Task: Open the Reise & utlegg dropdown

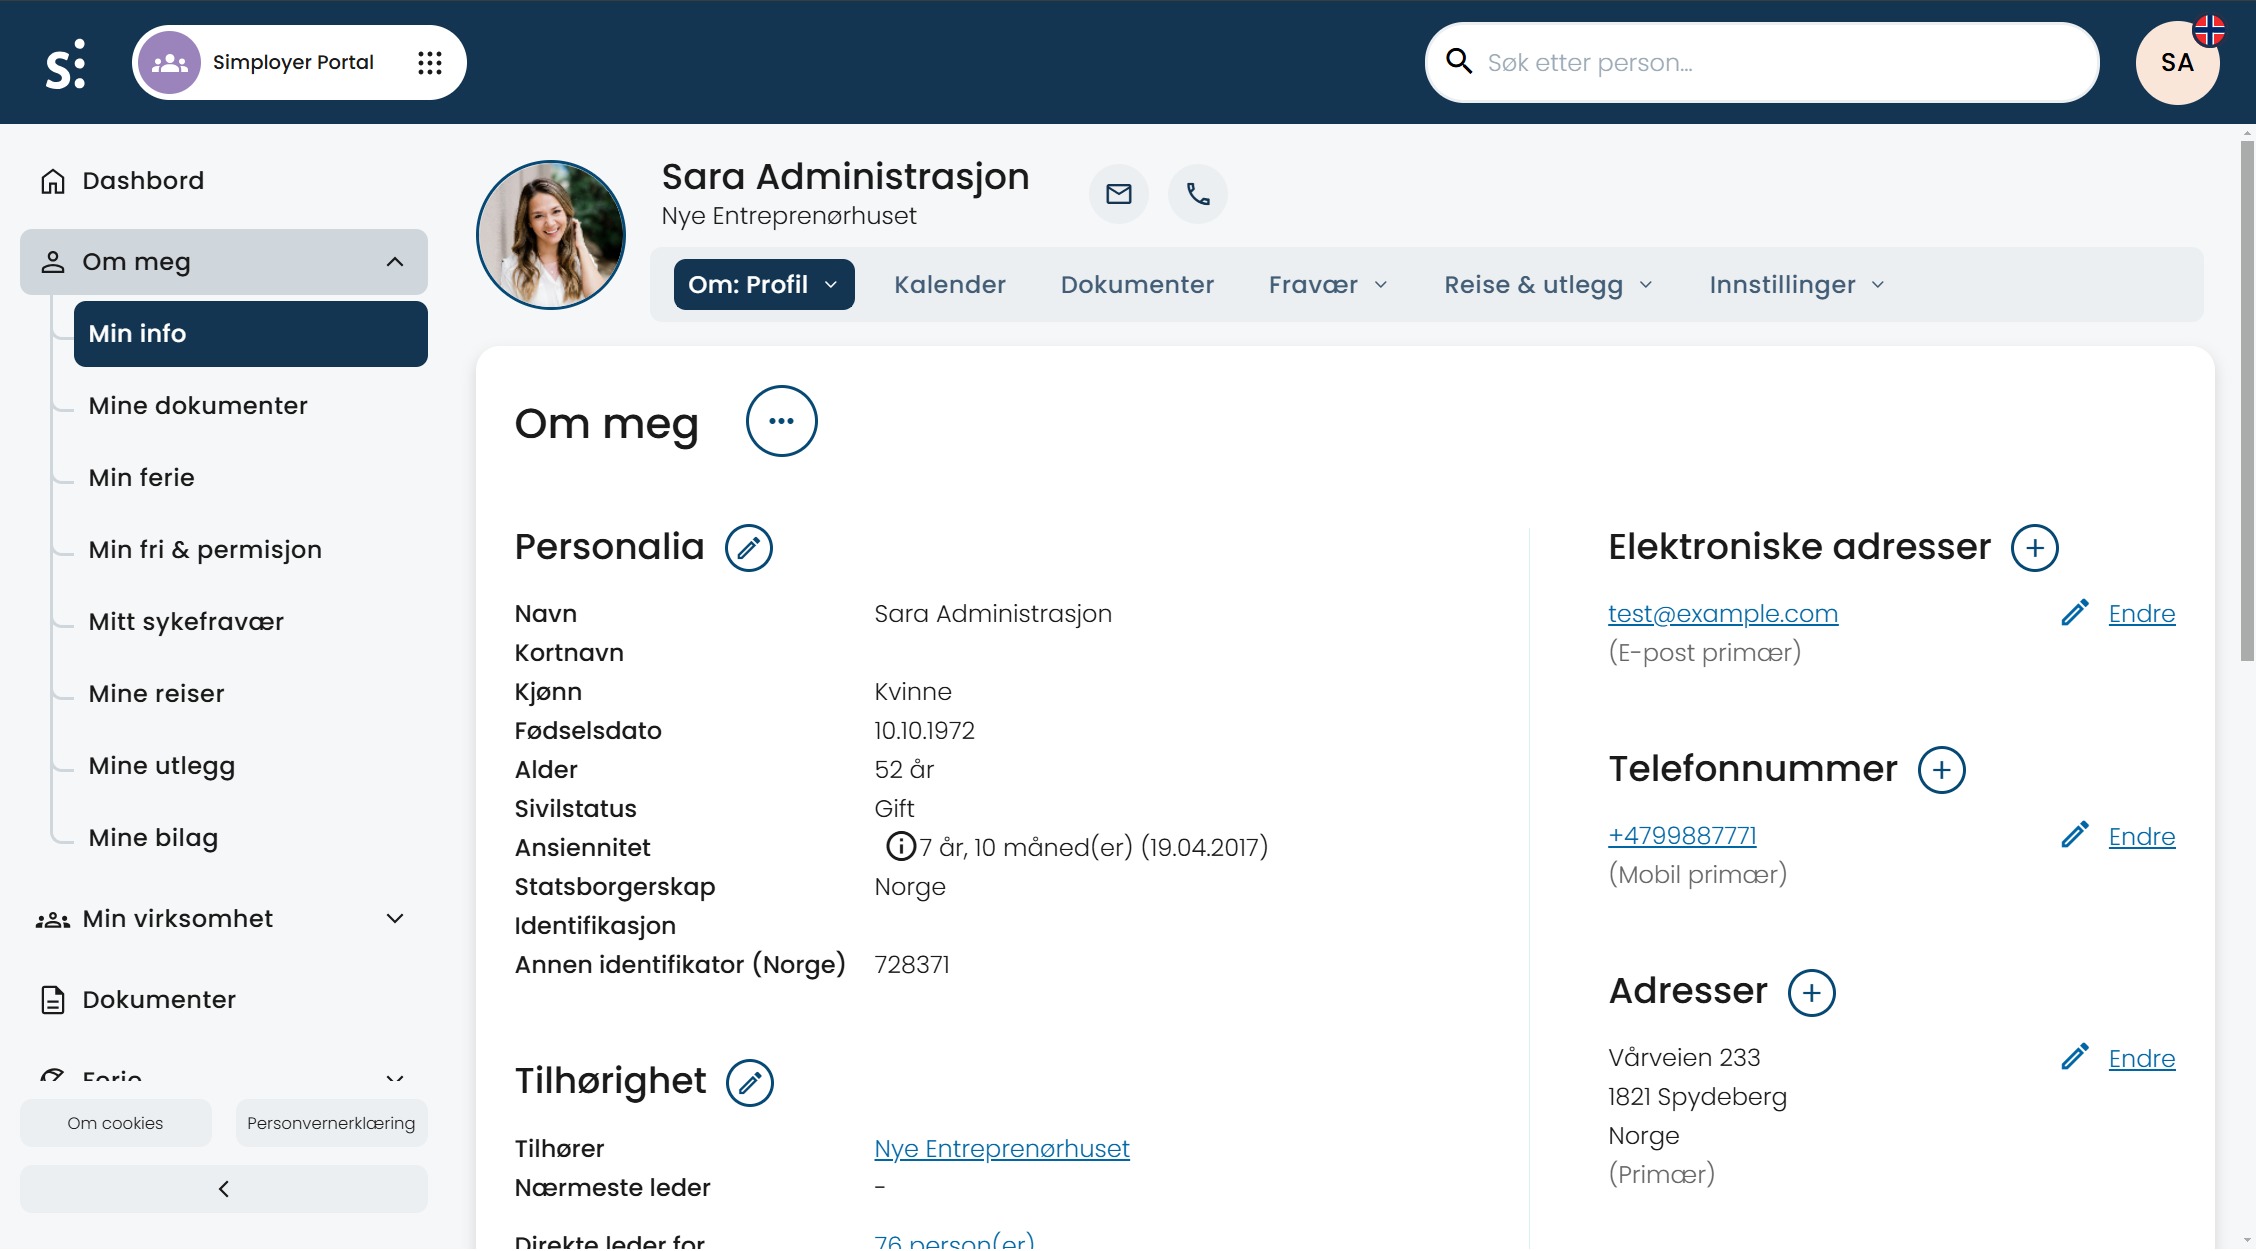Action: (1547, 285)
